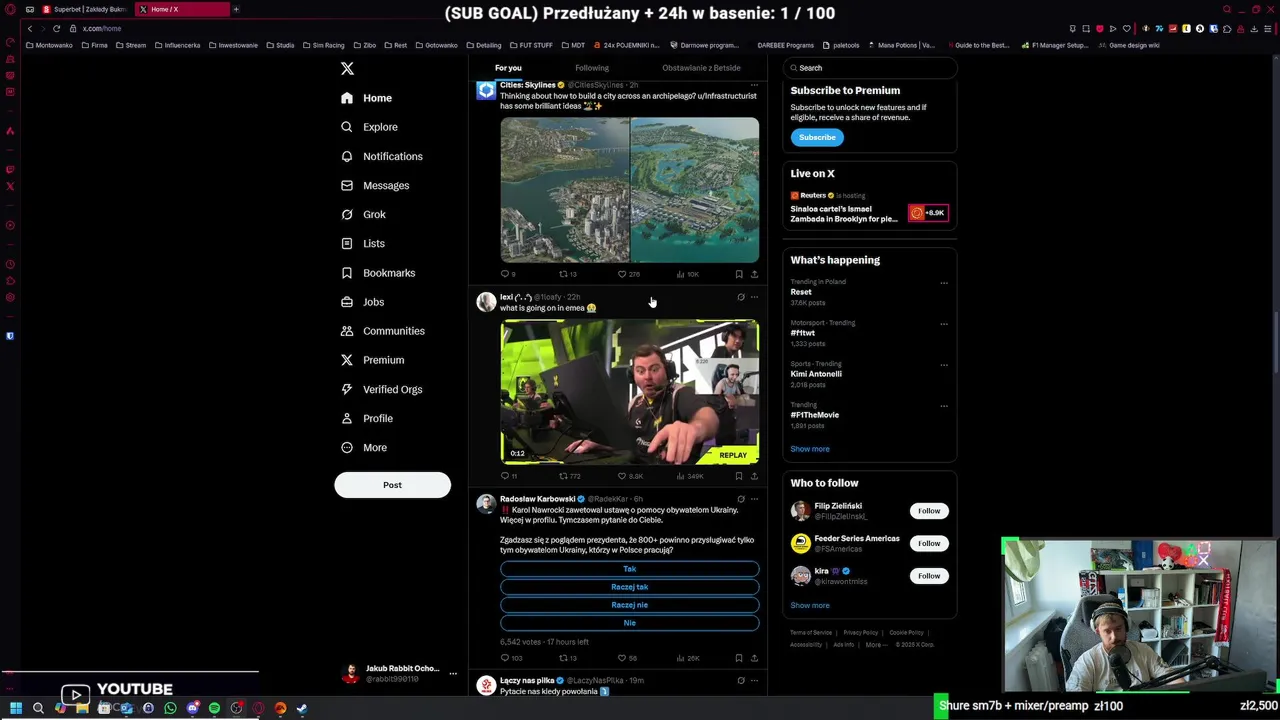Open the Sim Racing bookmarks folder

324,45
